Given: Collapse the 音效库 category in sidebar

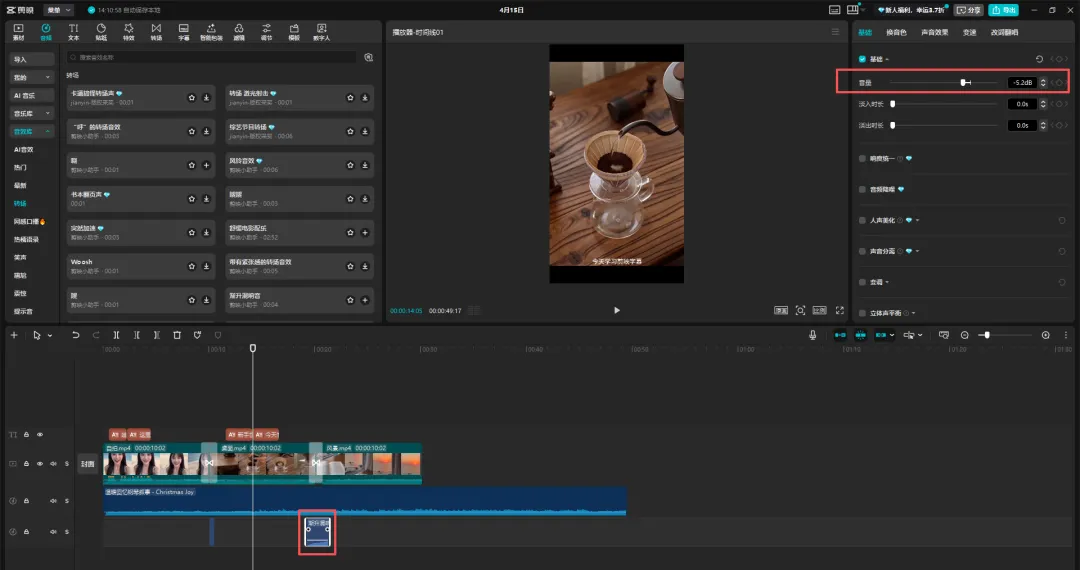Looking at the screenshot, I should tap(32, 131).
